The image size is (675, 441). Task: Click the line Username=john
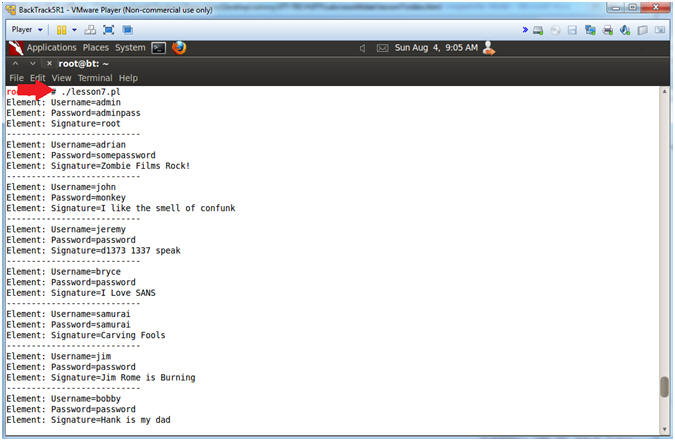[x=61, y=187]
